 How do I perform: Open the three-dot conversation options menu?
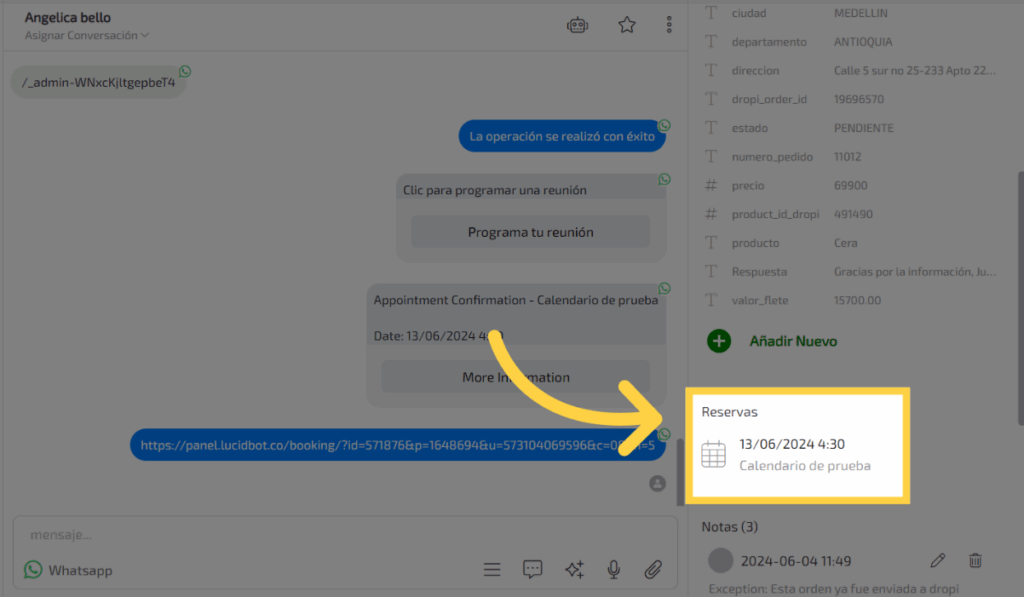[x=669, y=26]
